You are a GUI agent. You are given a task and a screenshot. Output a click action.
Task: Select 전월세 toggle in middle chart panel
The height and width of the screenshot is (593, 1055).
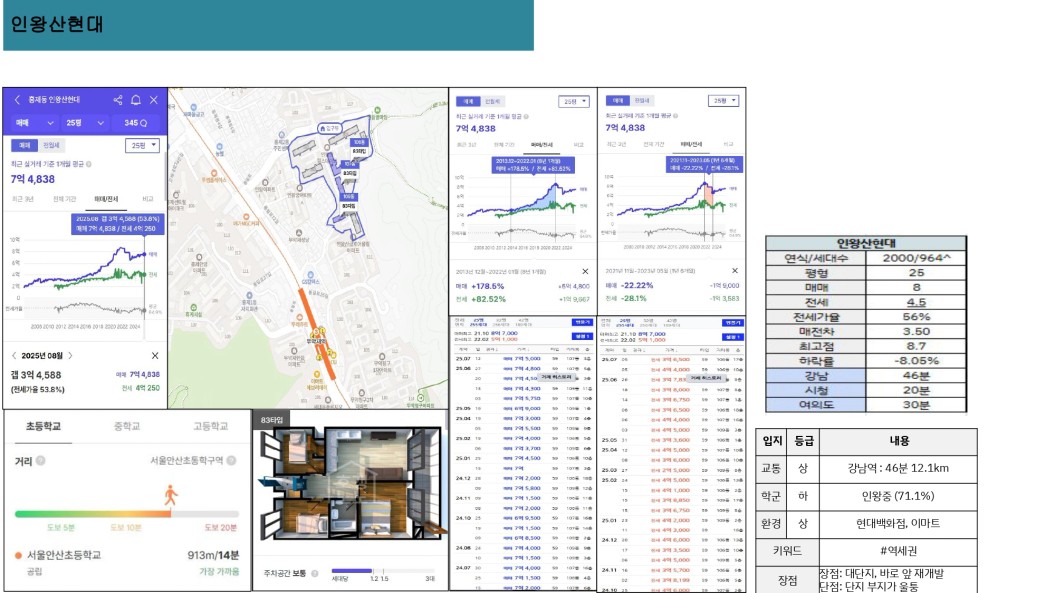click(493, 102)
